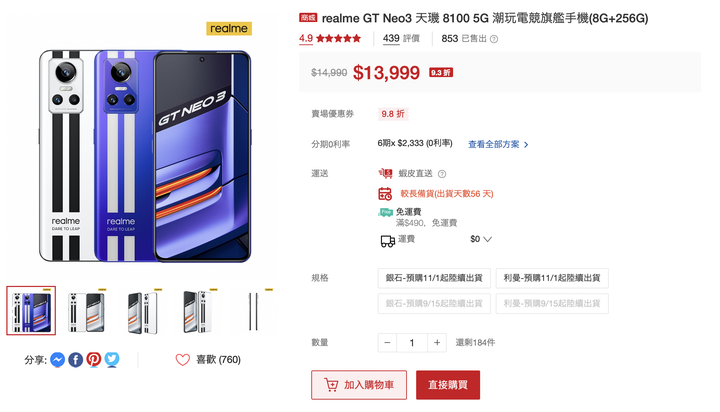Screen dimensions: 720x412
Task: Open help icon beside 蝦皮直送
Action: [x=442, y=174]
